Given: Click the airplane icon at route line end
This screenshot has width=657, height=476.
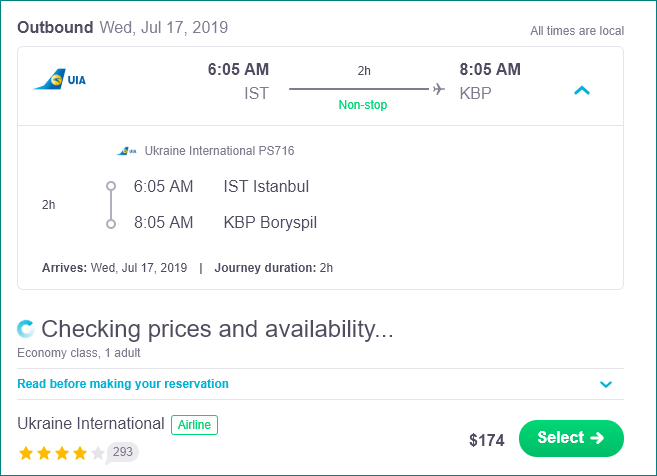Looking at the screenshot, I should (x=439, y=89).
